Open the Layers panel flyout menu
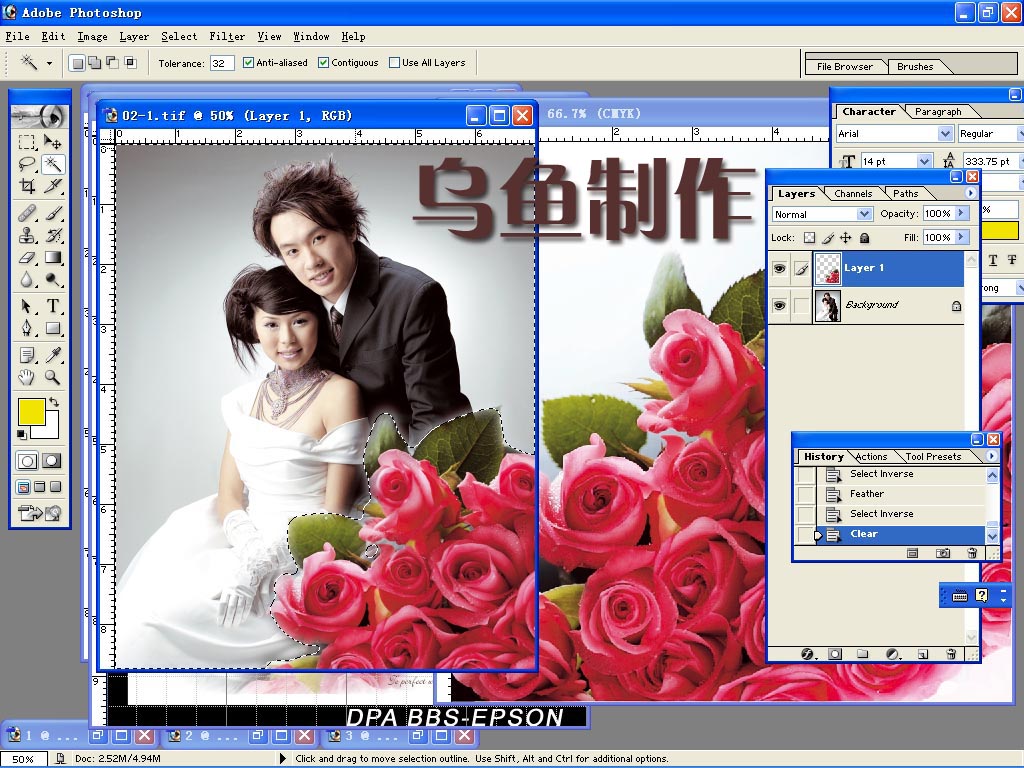The image size is (1024, 768). [970, 193]
